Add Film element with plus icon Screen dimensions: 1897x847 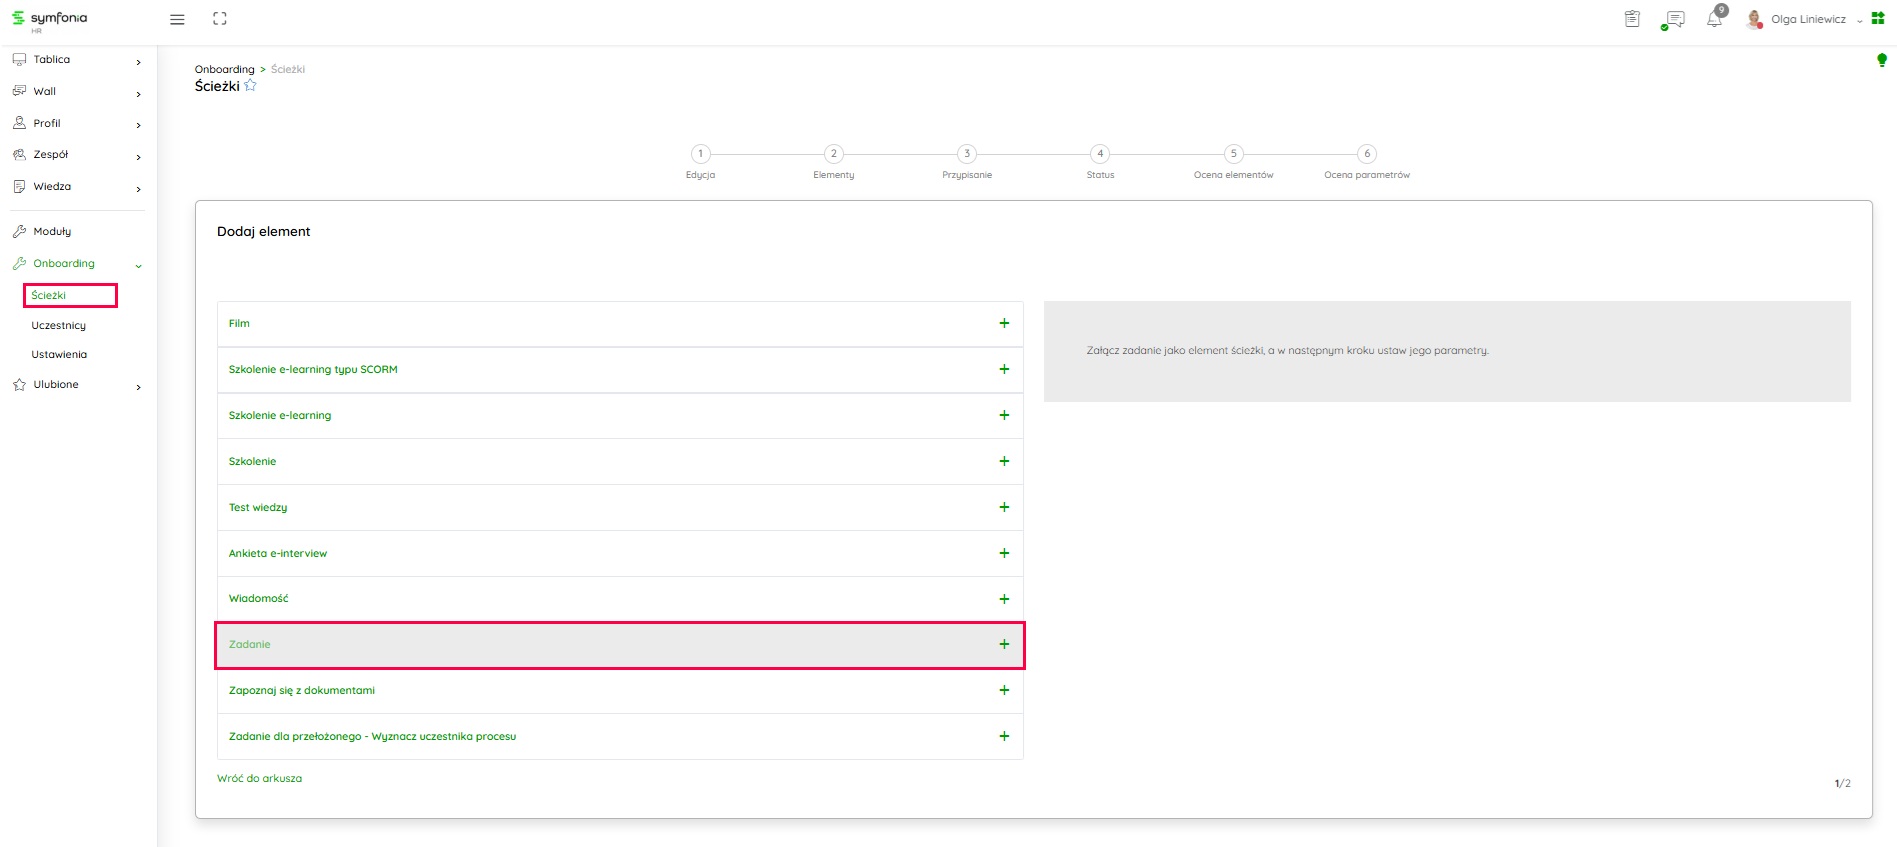point(1004,323)
